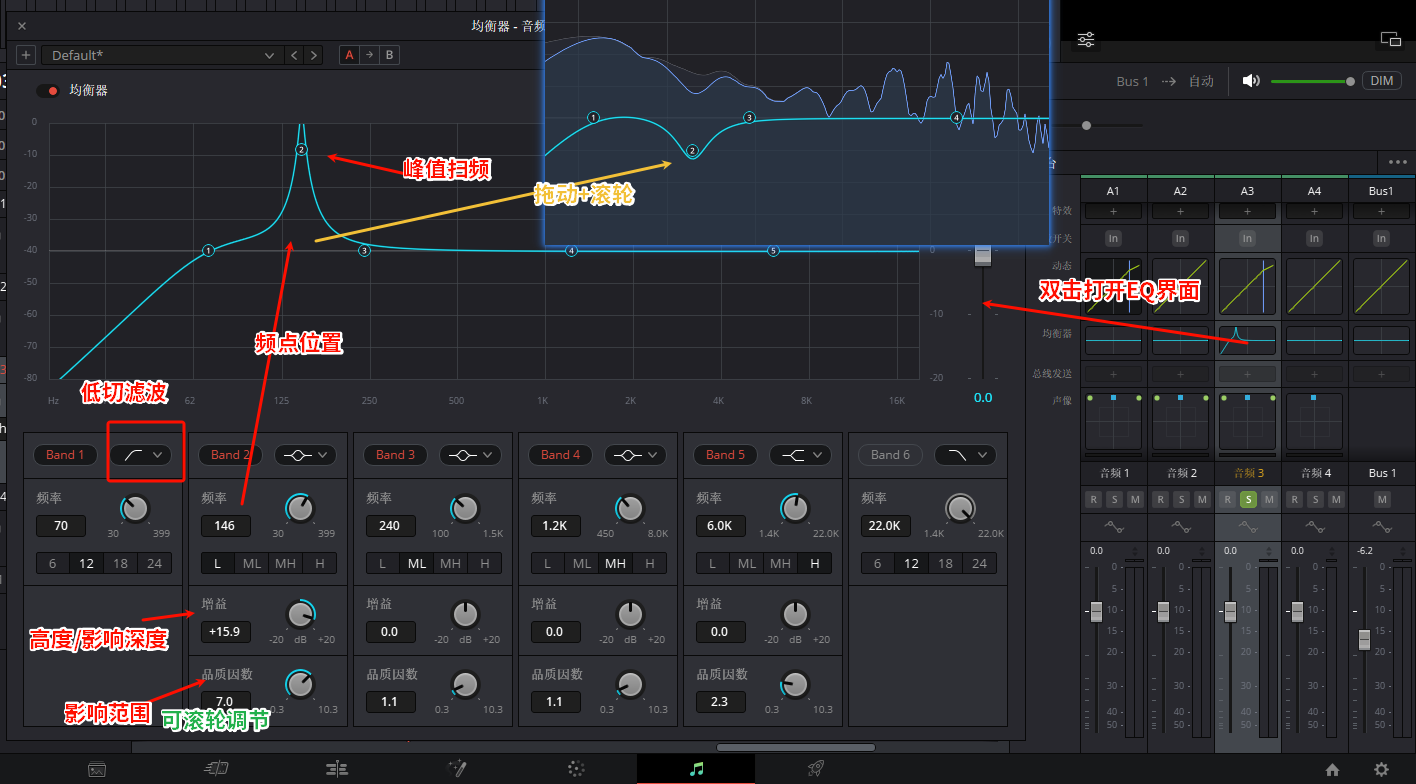
Task: Toggle Band 3 on or off
Action: tap(396, 454)
